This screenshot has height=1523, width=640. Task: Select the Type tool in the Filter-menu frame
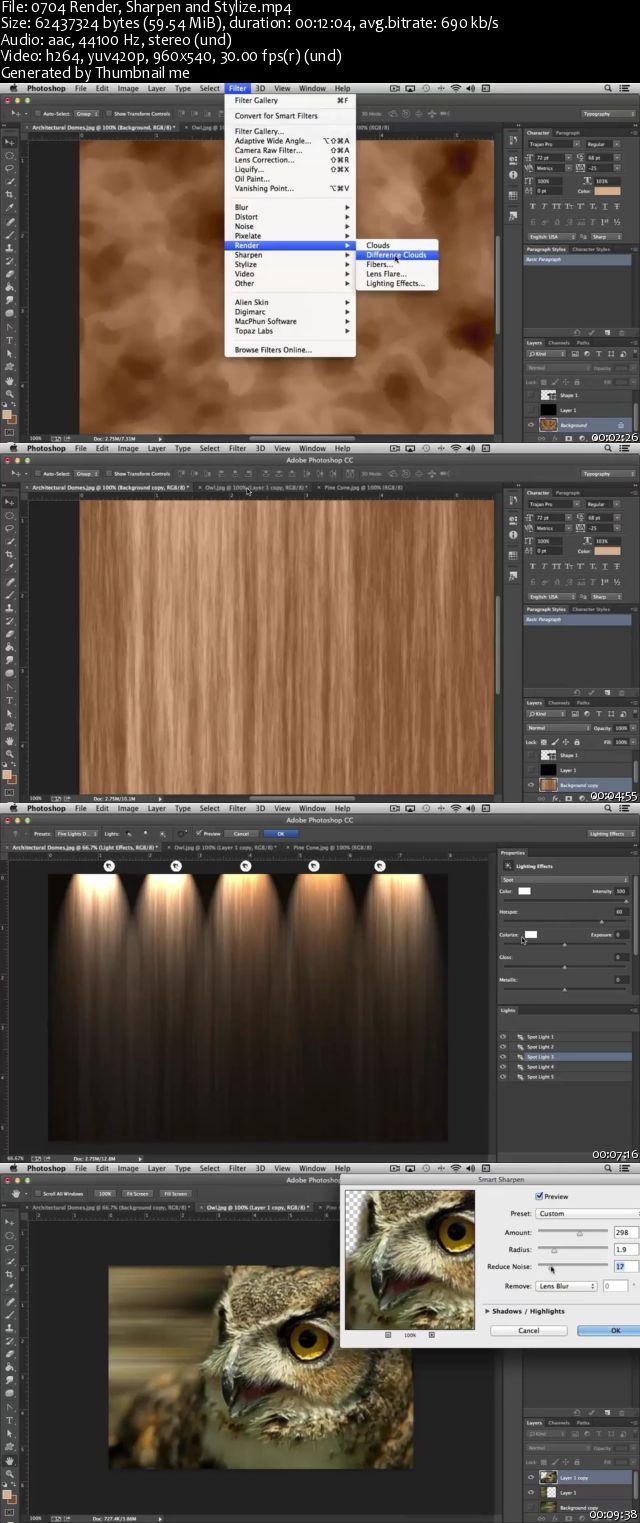(x=10, y=340)
